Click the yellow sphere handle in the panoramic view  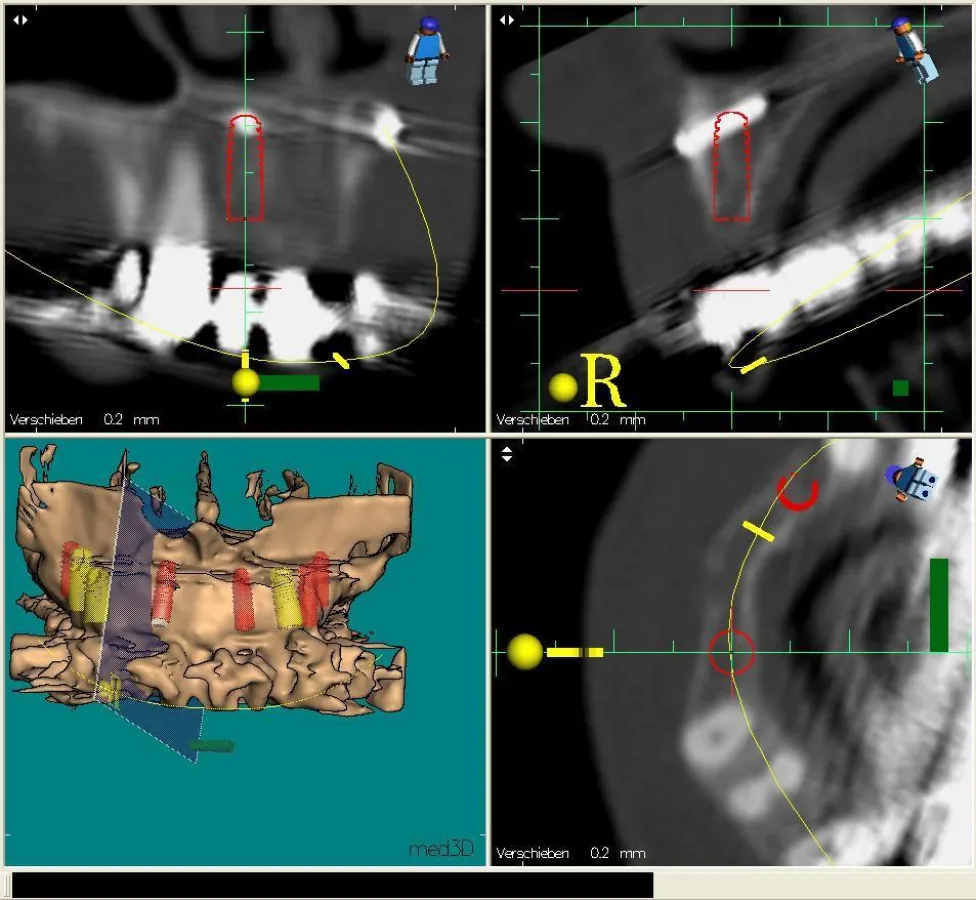245,381
